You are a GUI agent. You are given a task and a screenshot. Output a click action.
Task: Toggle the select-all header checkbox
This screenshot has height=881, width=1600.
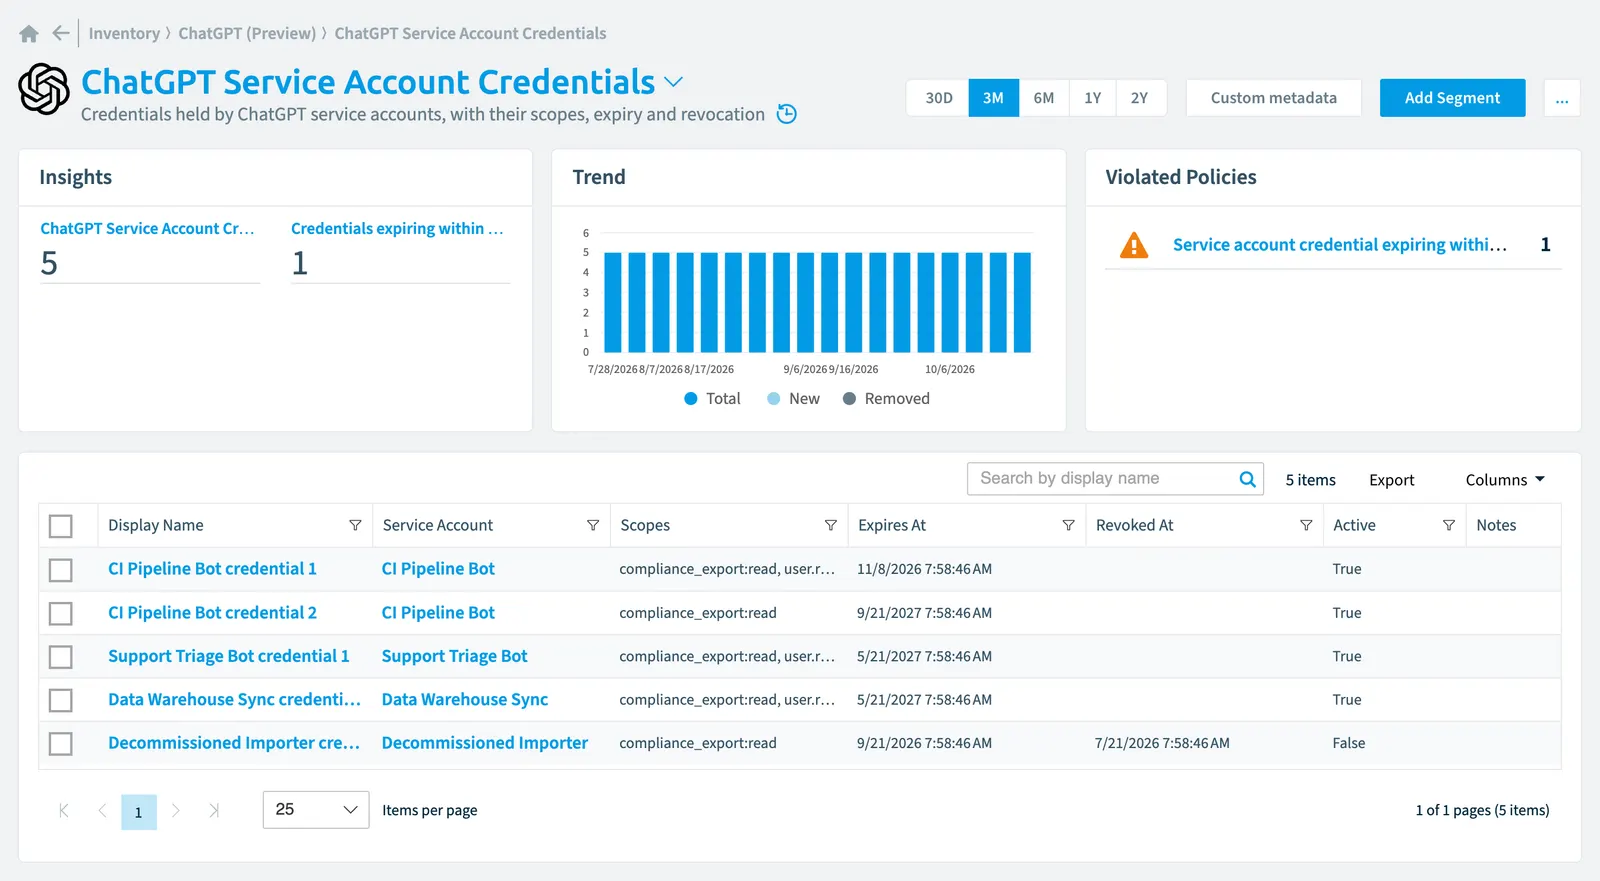pos(61,526)
